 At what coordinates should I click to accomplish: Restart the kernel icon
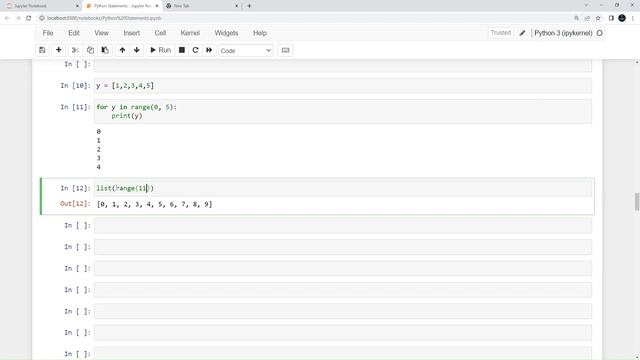pyautogui.click(x=196, y=50)
